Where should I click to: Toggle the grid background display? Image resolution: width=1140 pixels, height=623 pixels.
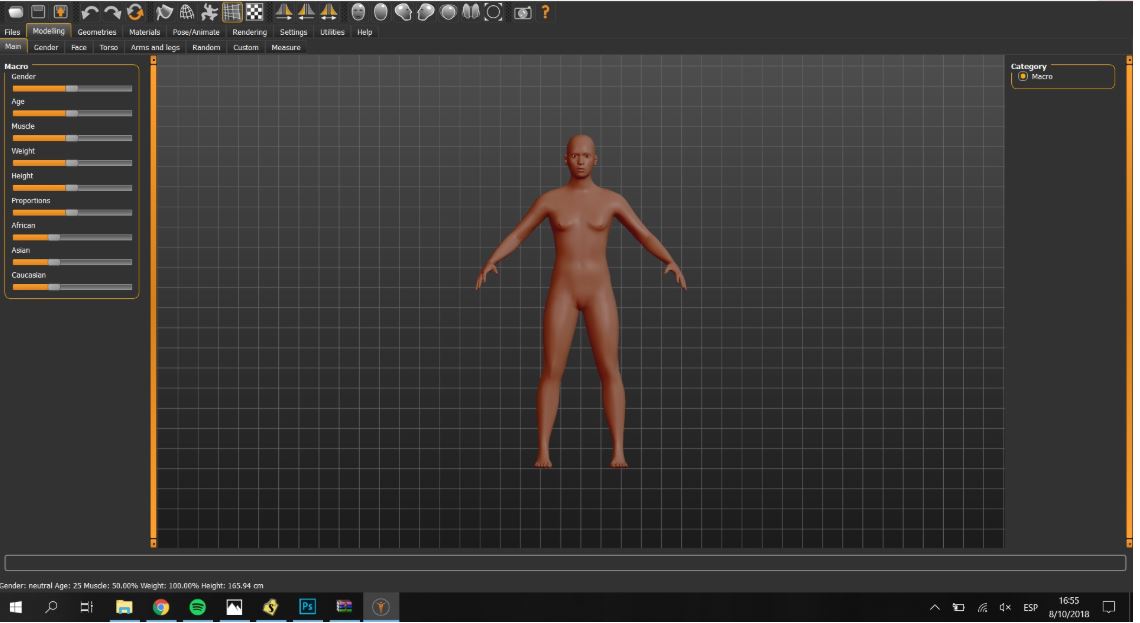(232, 13)
